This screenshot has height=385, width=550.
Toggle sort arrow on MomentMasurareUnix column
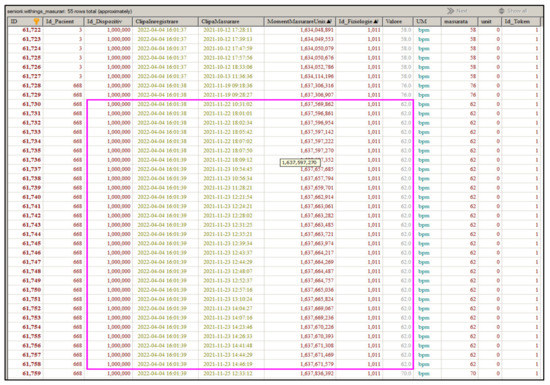tap(329, 21)
